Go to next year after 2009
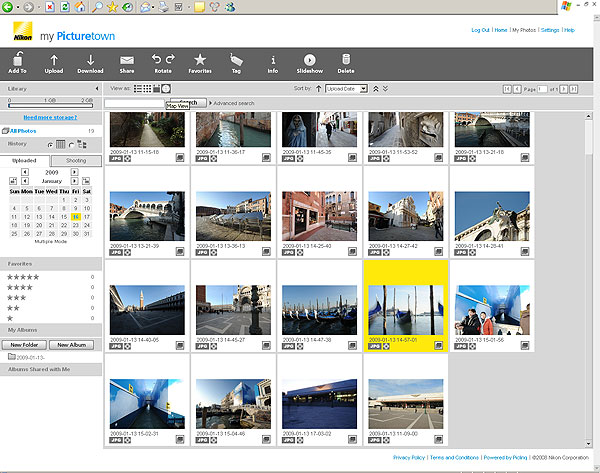Image resolution: width=600 pixels, height=473 pixels. (75, 172)
